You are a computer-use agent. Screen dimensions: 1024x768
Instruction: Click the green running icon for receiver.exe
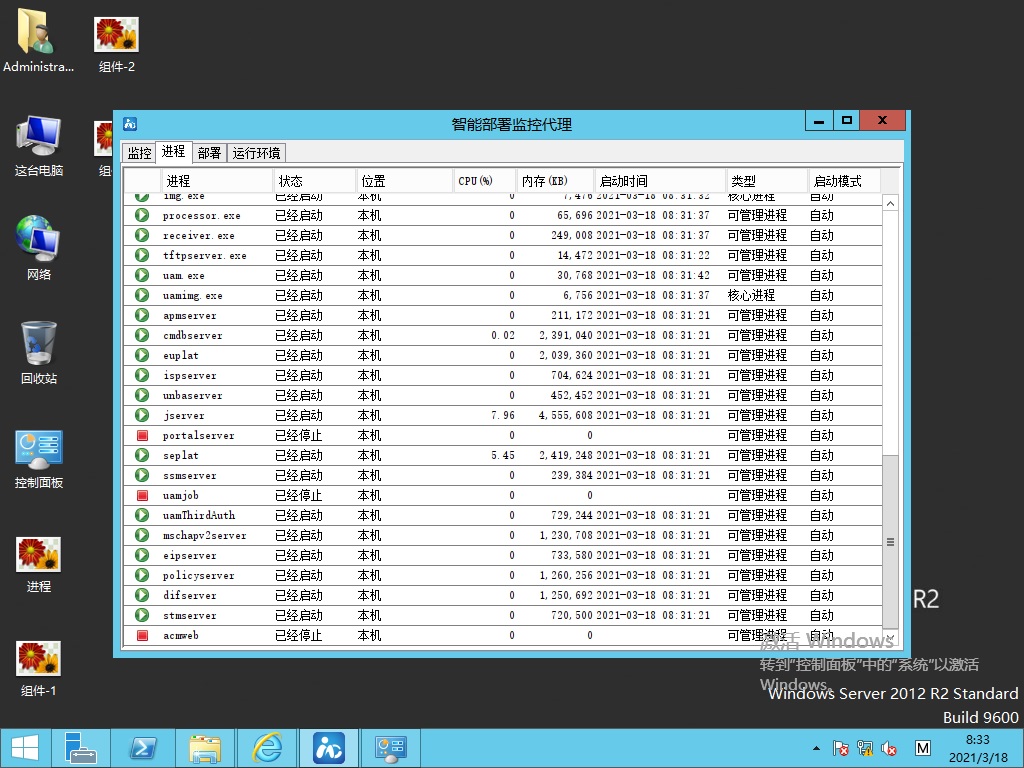(x=142, y=235)
